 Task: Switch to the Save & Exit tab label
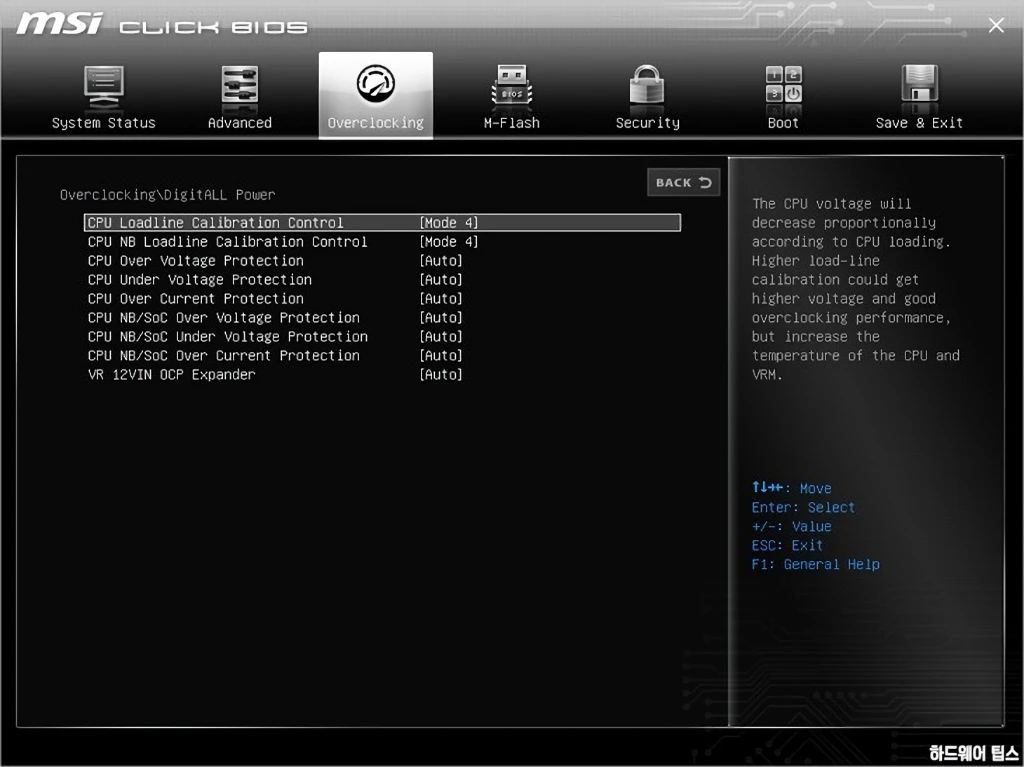(x=919, y=123)
